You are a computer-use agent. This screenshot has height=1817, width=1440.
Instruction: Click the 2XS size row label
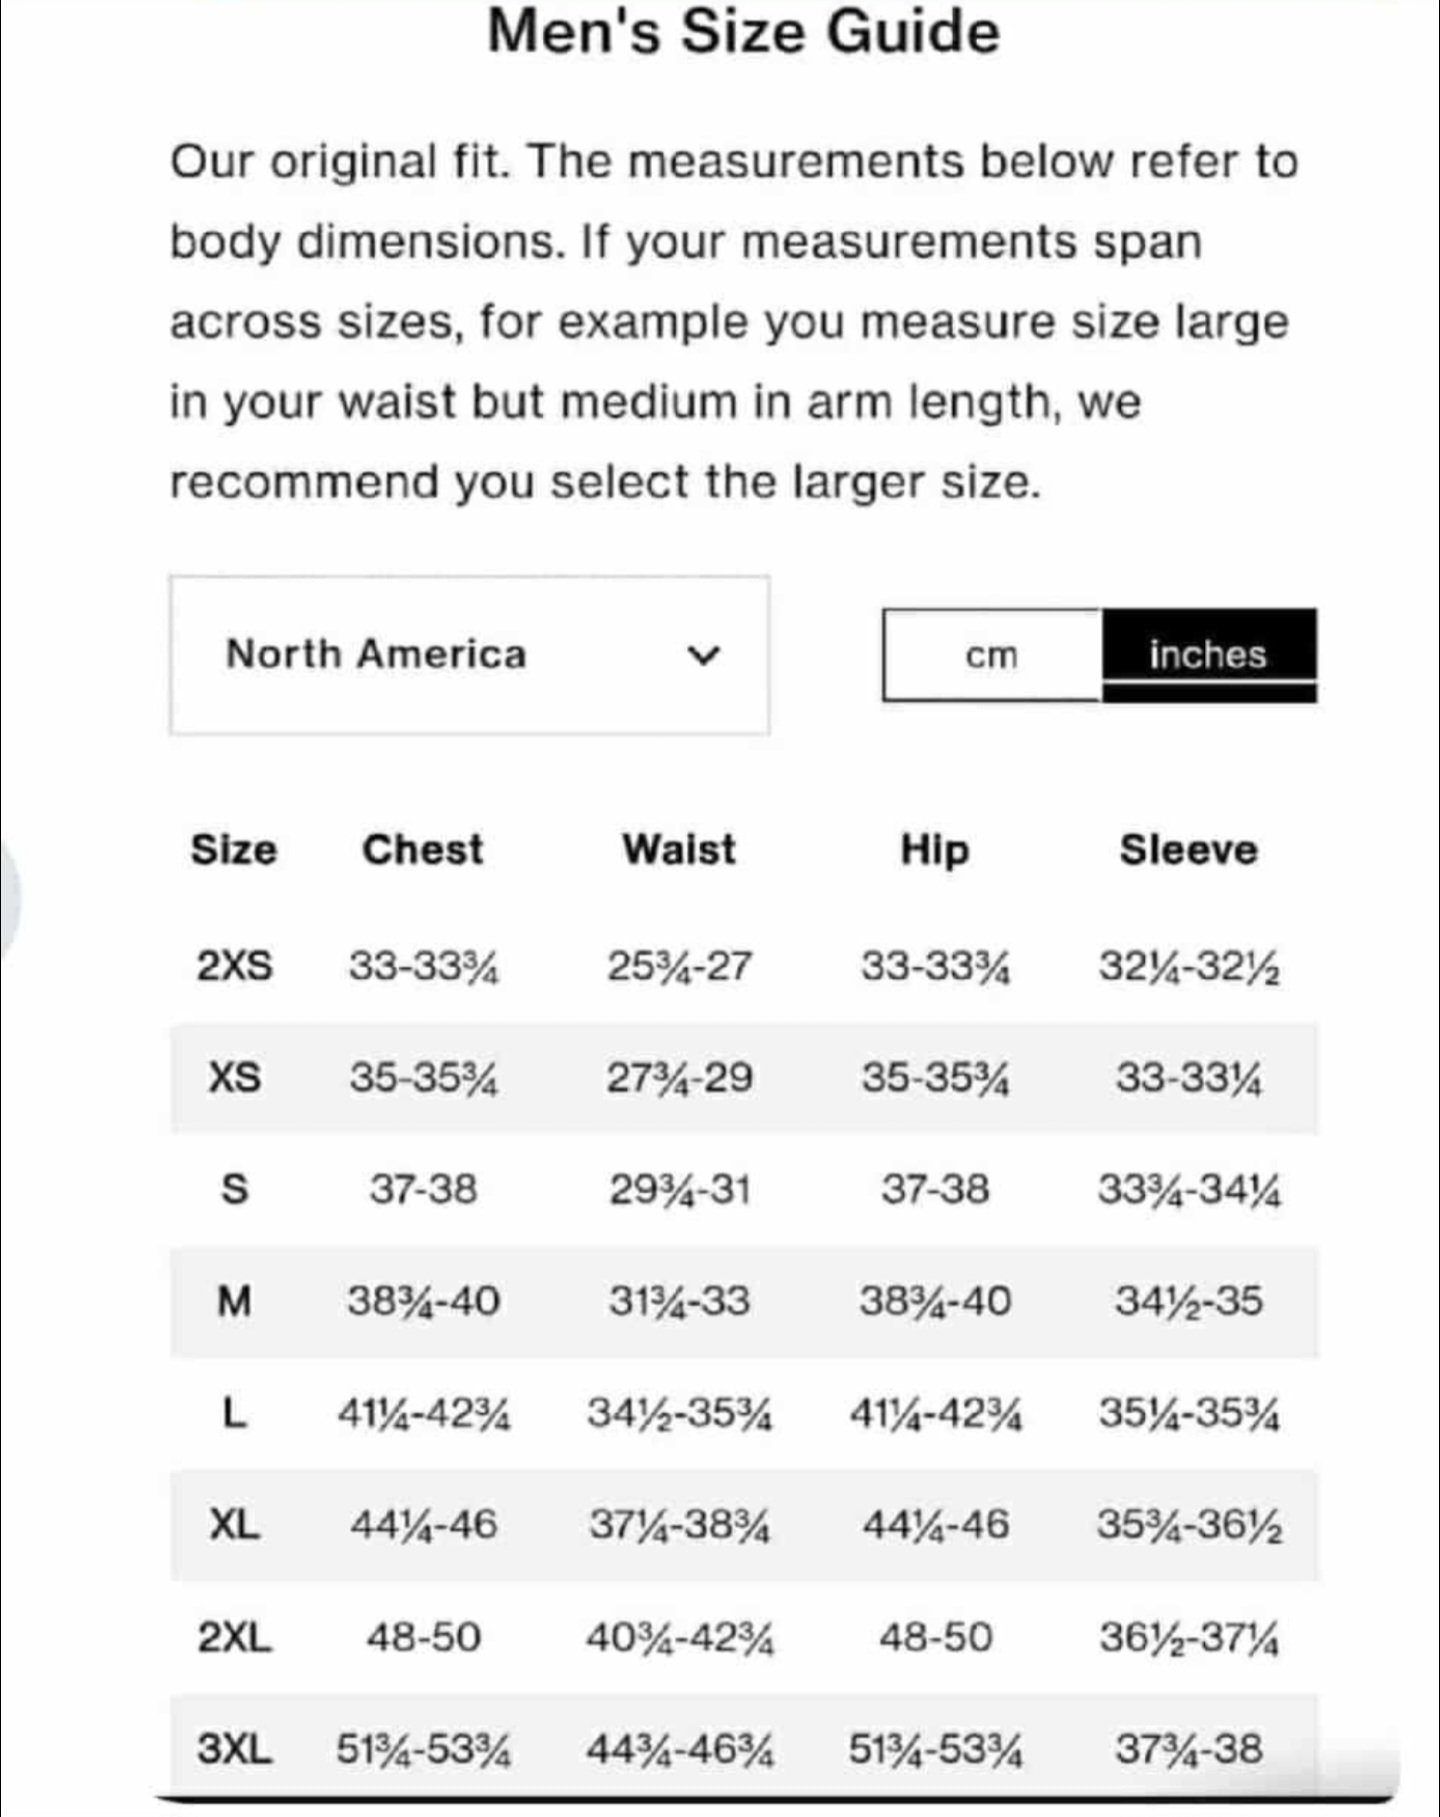[x=234, y=966]
